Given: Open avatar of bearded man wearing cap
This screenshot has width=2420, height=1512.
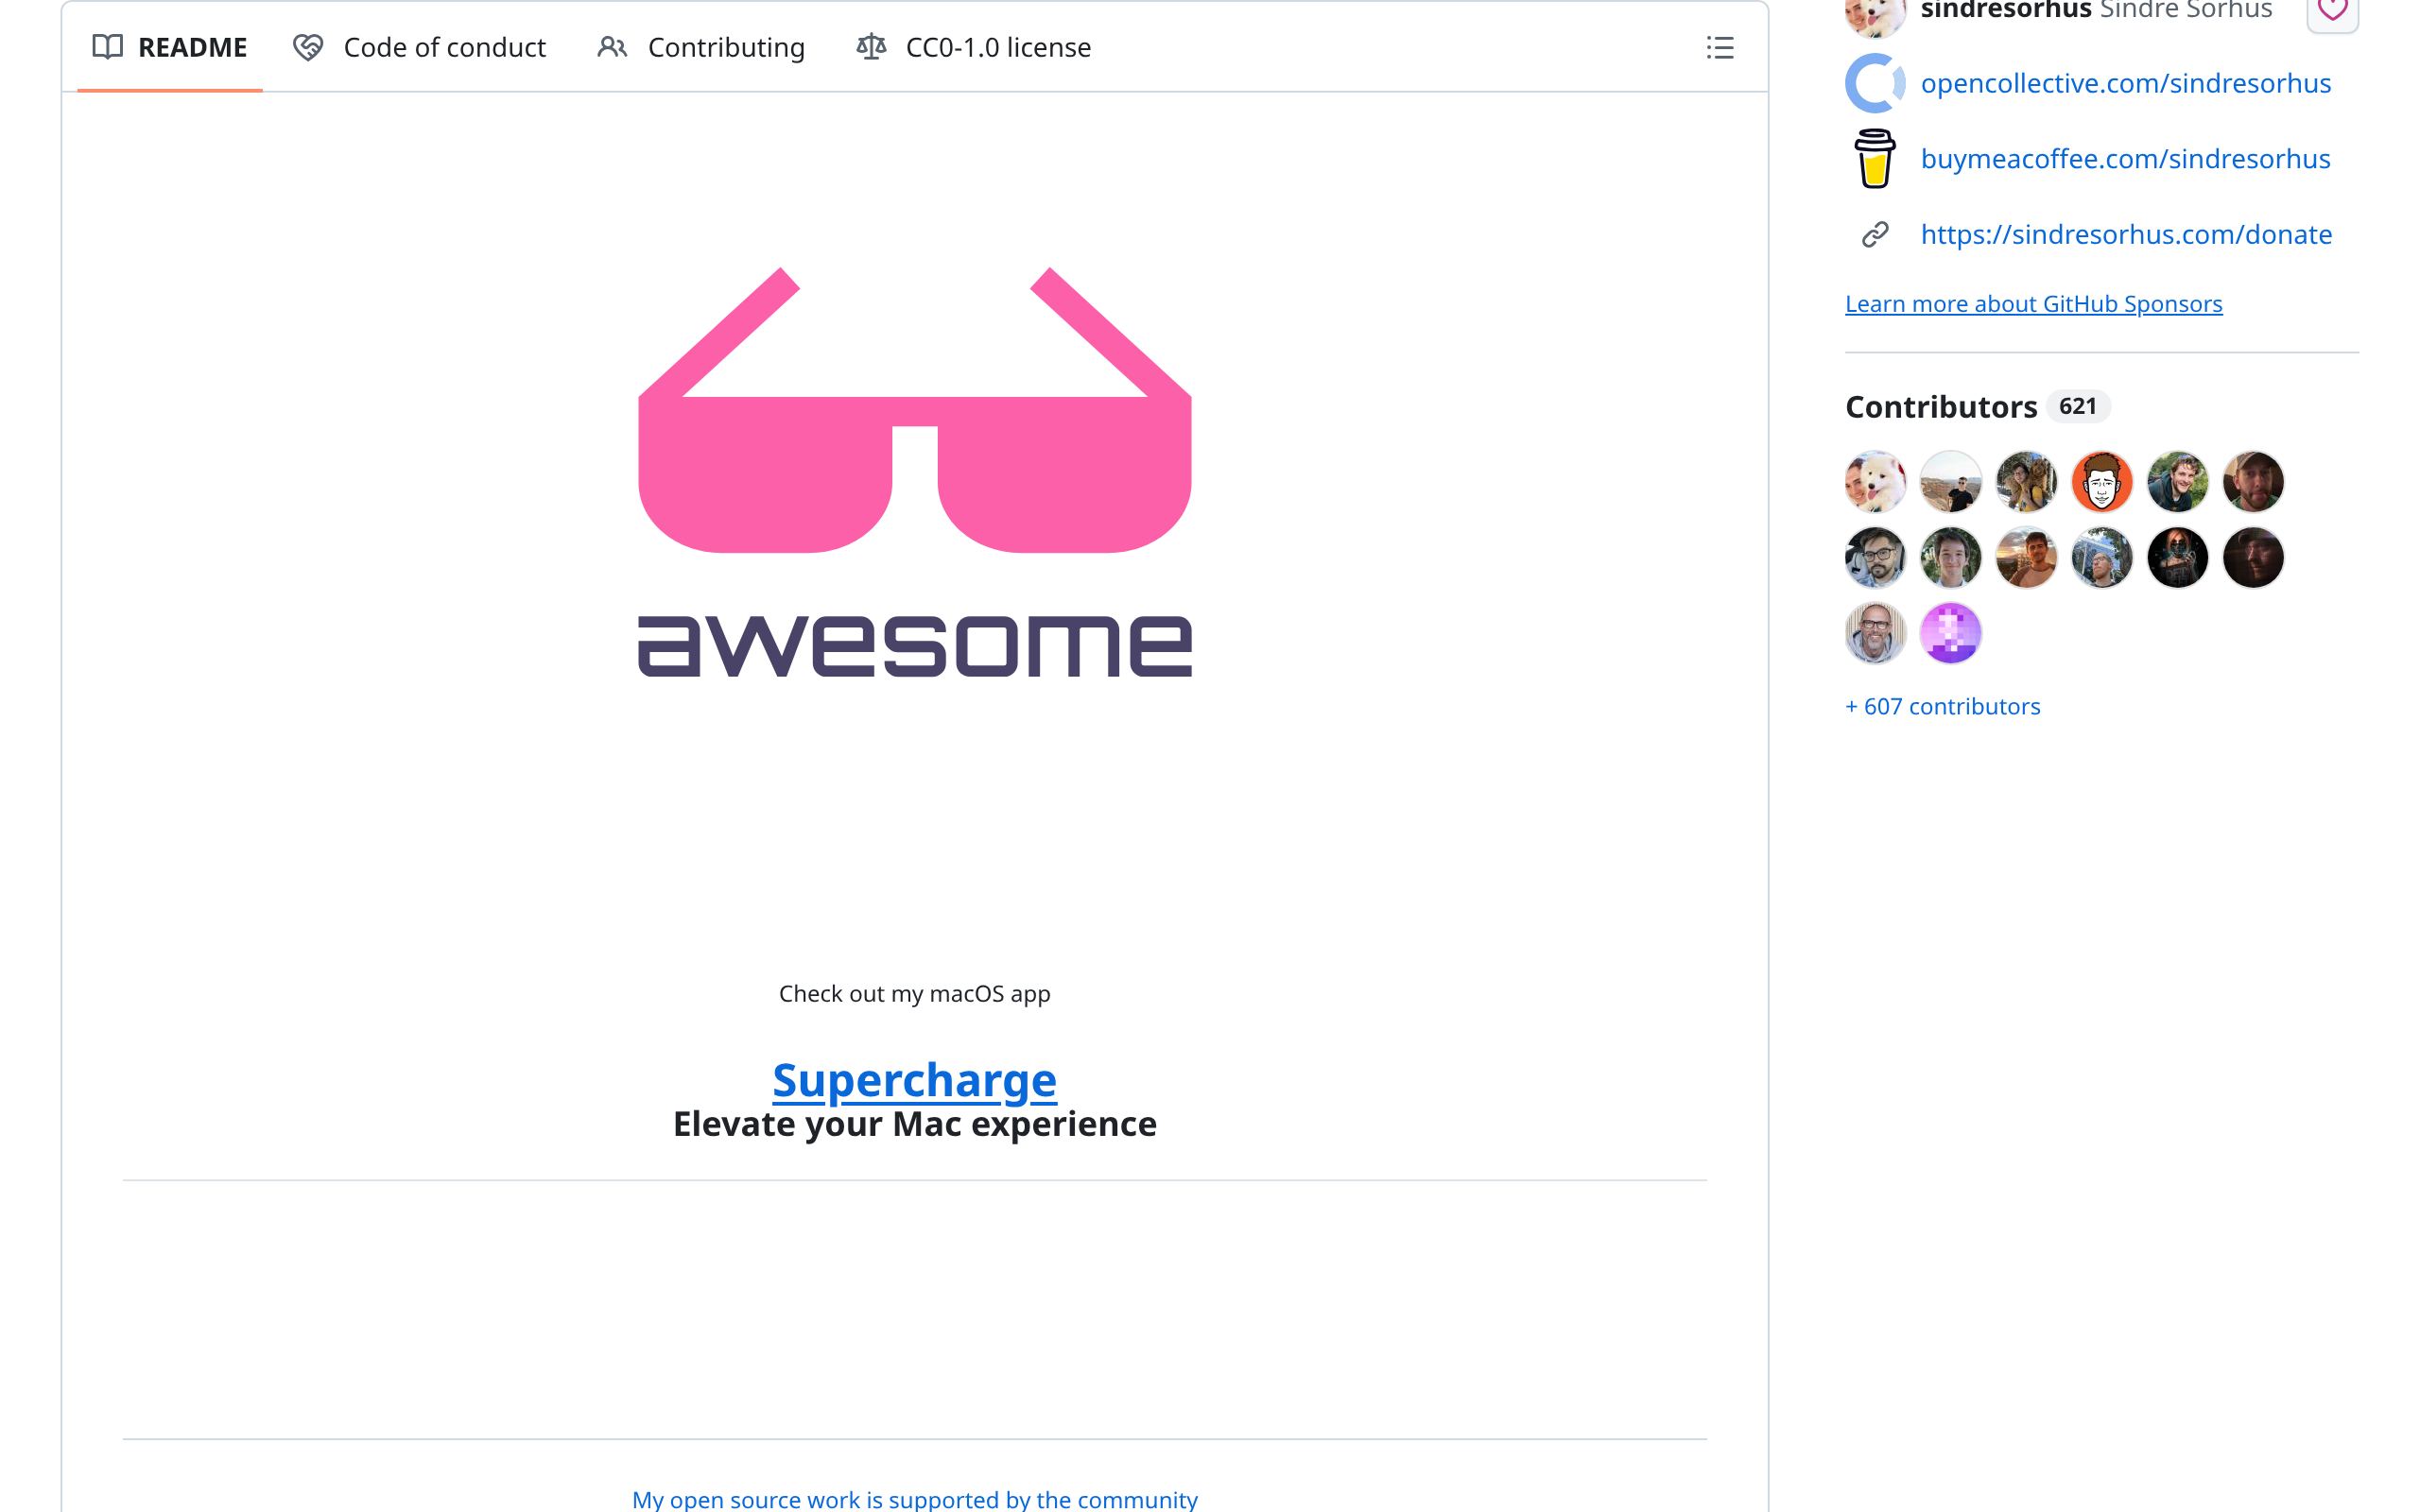Looking at the screenshot, I should 2253,481.
